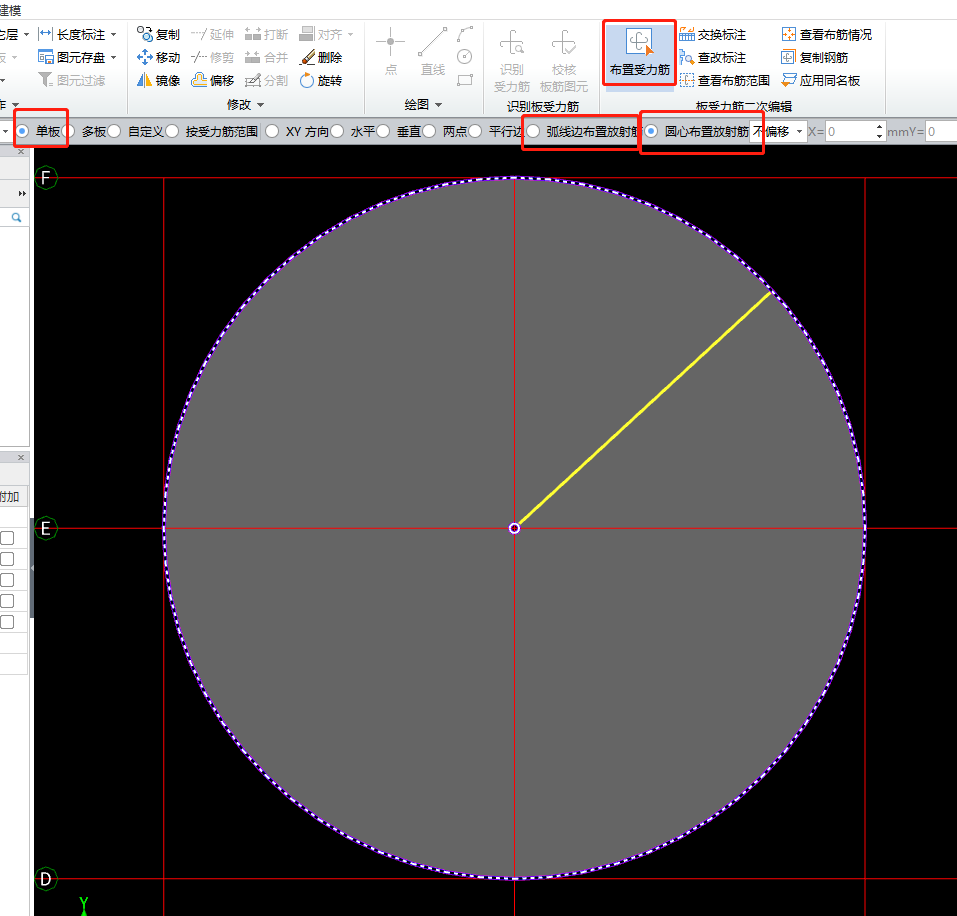957x916 pixels.
Task: Select the 旋转 (rotate) tool
Action: [321, 81]
